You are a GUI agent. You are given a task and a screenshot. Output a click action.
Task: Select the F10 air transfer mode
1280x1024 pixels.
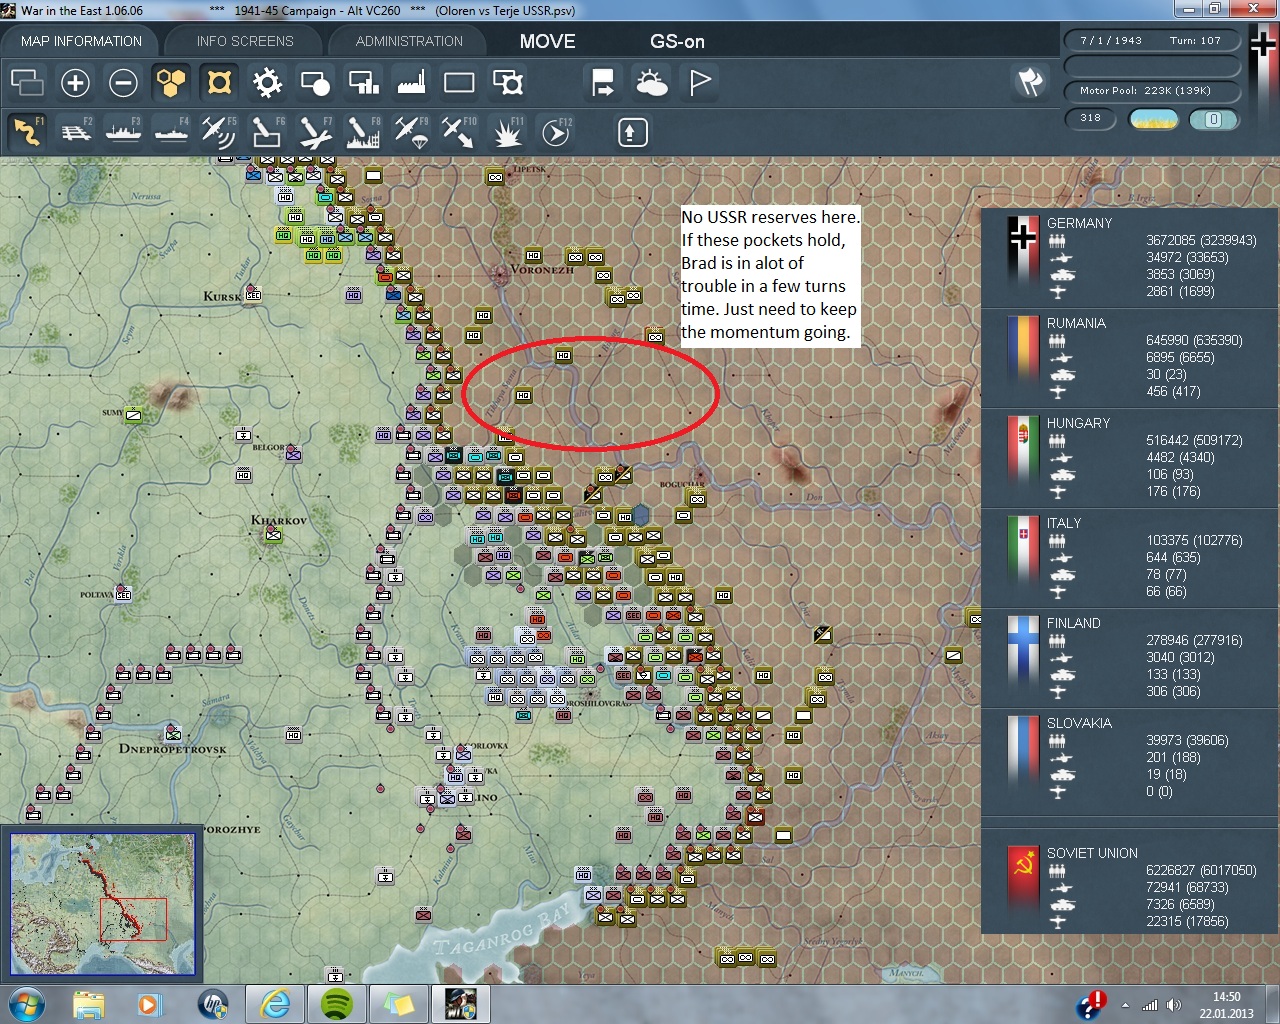[x=459, y=132]
